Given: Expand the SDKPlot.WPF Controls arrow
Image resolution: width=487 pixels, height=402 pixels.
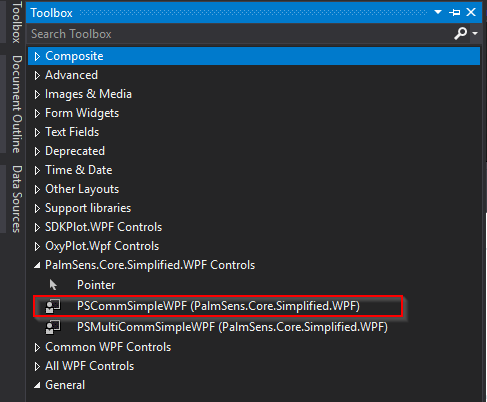Looking at the screenshot, I should tap(37, 227).
